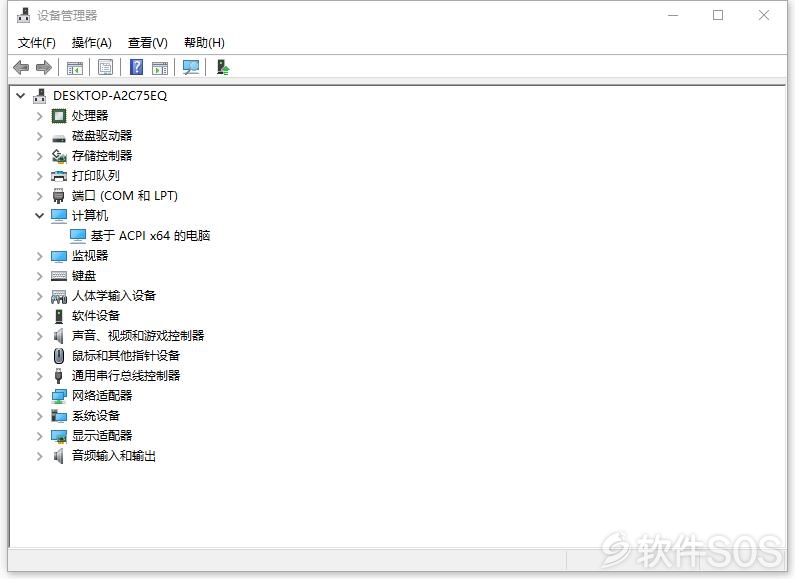Select the 处理器 label
The width and height of the screenshot is (795, 579).
90,116
